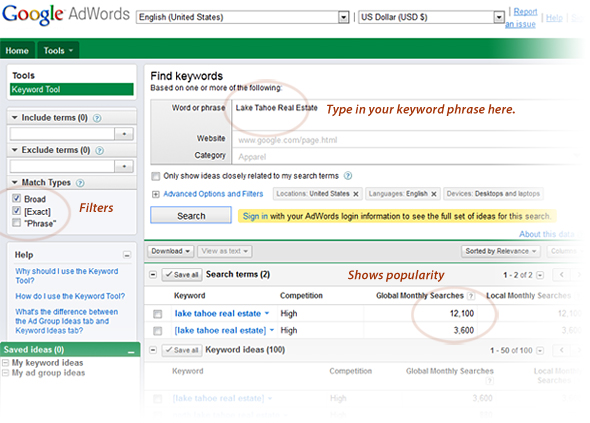590x423 pixels.
Task: Select checkbox for '[lake tahoe real estate]' search term
Action: tap(158, 331)
